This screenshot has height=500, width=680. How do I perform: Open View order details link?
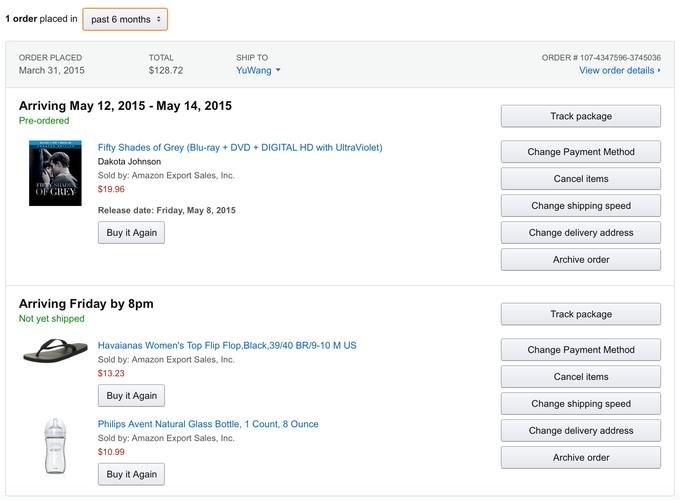[x=619, y=71]
